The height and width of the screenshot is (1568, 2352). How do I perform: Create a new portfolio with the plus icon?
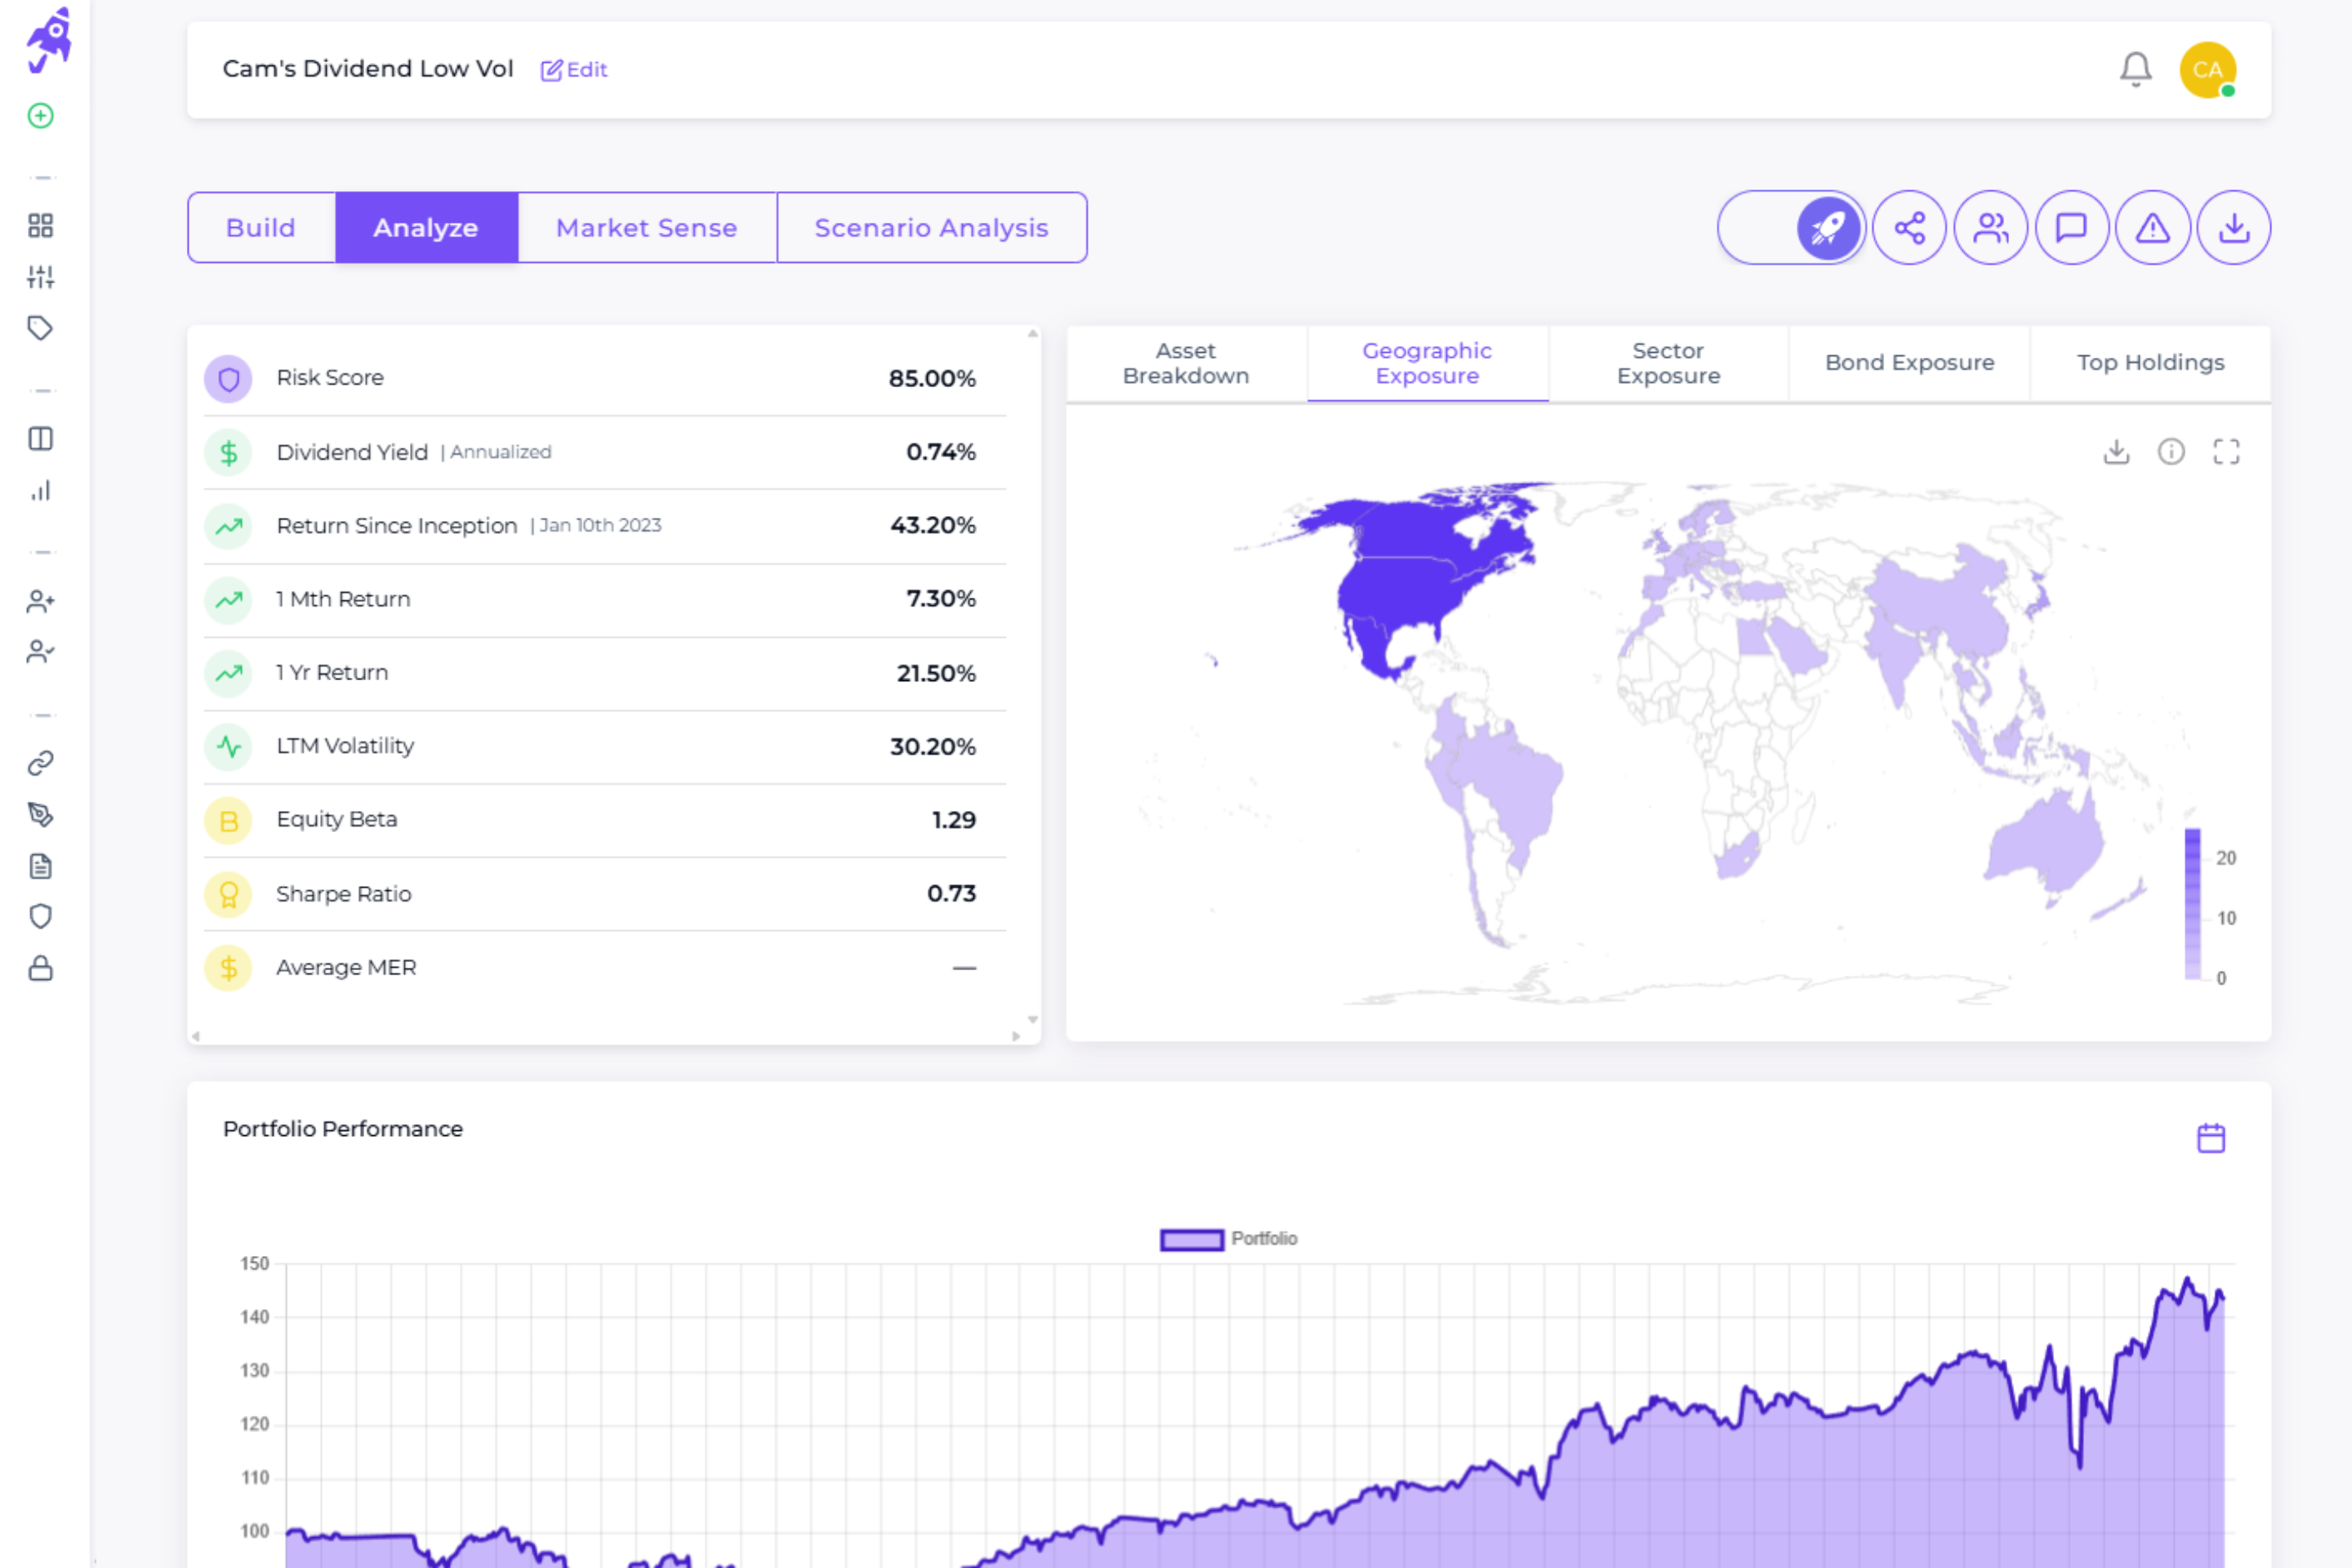tap(40, 116)
